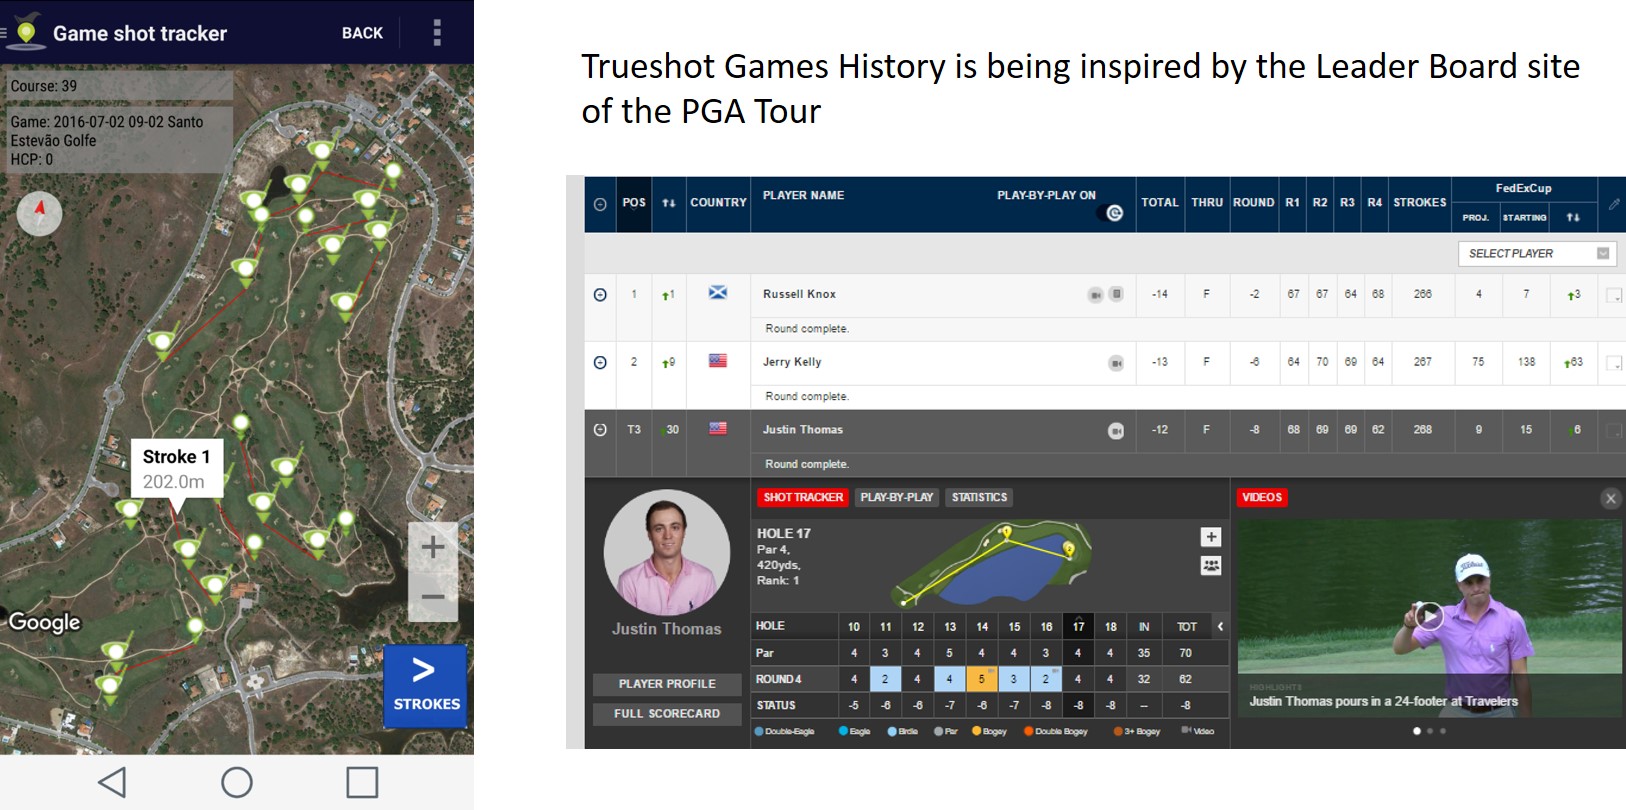This screenshot has height=810, width=1626.
Task: Tap the compass orientation icon
Action: point(40,213)
